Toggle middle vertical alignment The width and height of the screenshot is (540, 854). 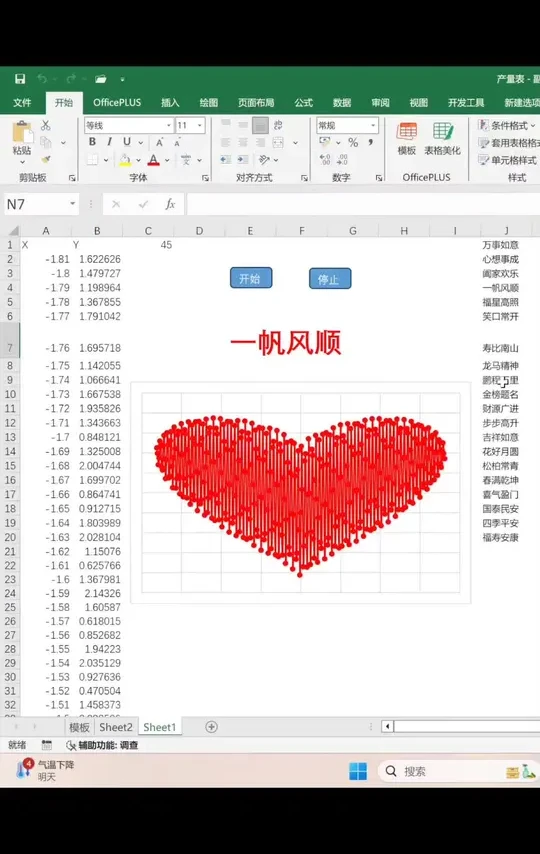[243, 125]
